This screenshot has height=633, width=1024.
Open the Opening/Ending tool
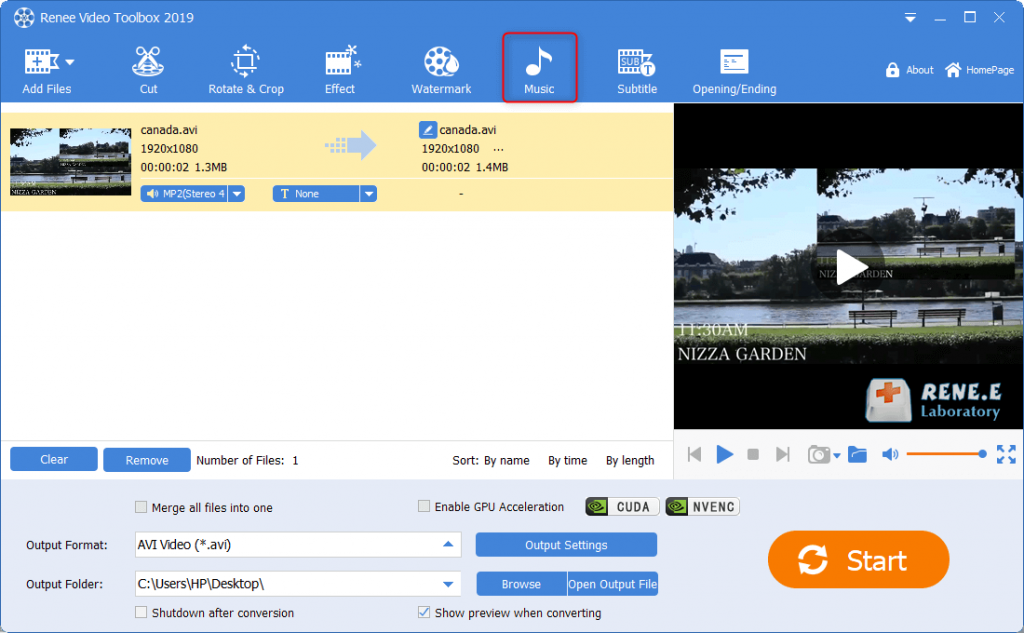(734, 70)
